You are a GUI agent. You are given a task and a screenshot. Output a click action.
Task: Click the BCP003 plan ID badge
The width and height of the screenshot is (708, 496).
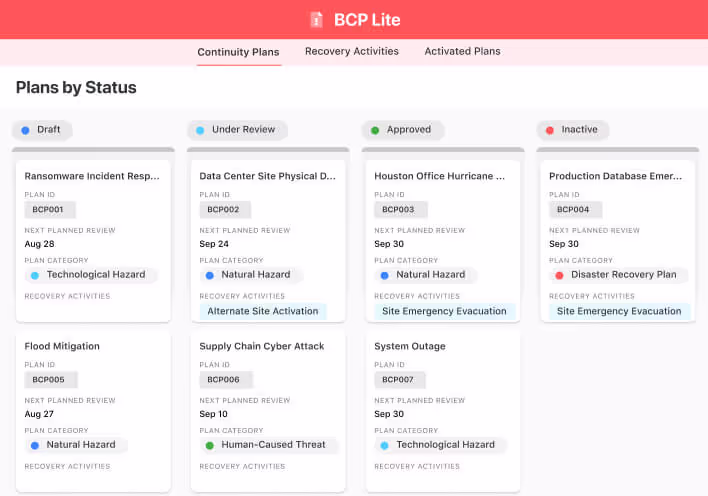[400, 210]
